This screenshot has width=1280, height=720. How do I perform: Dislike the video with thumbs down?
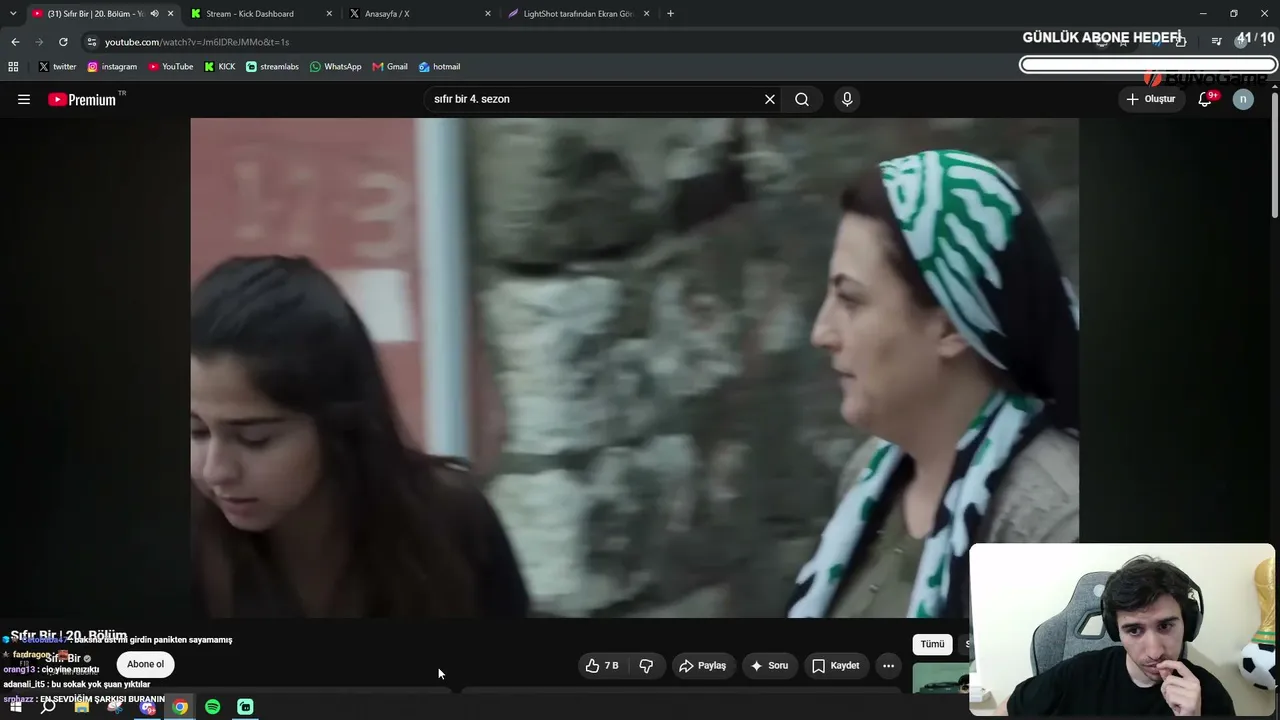click(x=646, y=665)
